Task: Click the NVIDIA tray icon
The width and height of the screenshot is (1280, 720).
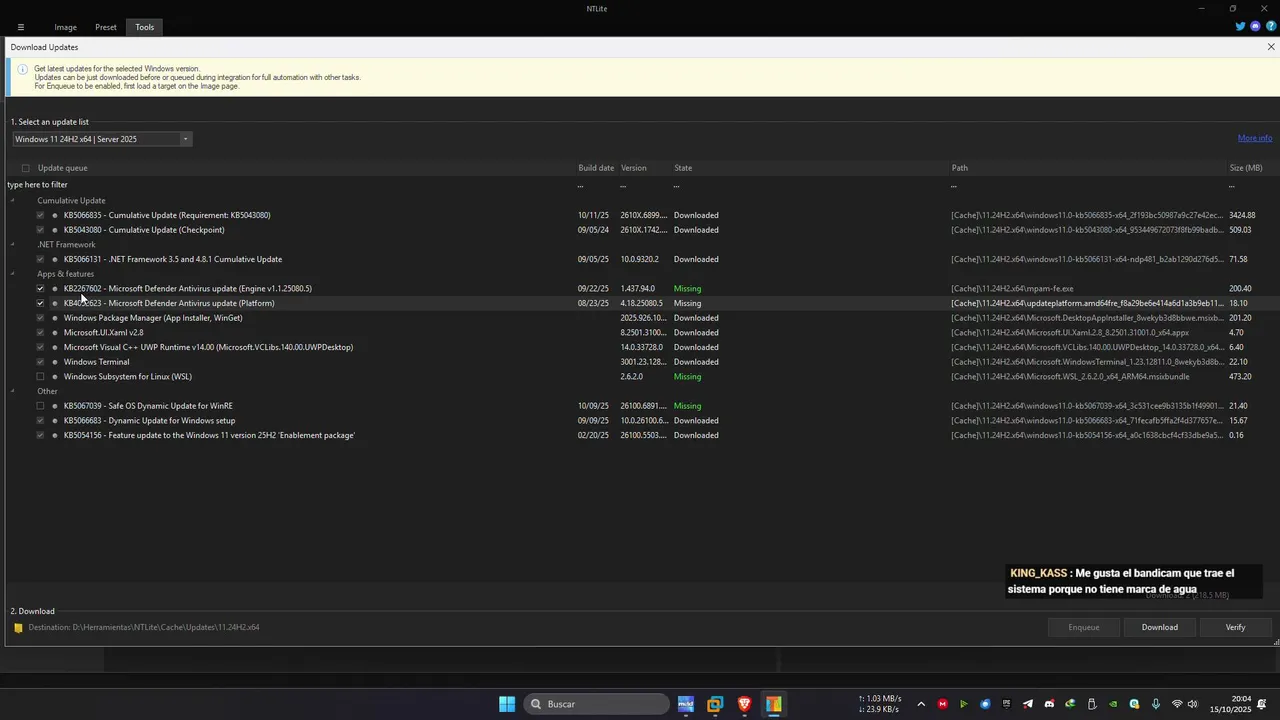Action: tap(1113, 704)
